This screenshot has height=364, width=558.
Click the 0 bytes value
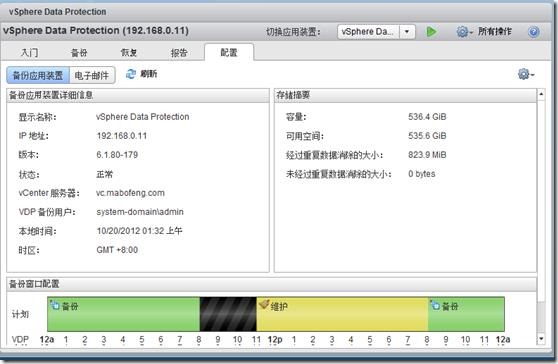(x=422, y=174)
